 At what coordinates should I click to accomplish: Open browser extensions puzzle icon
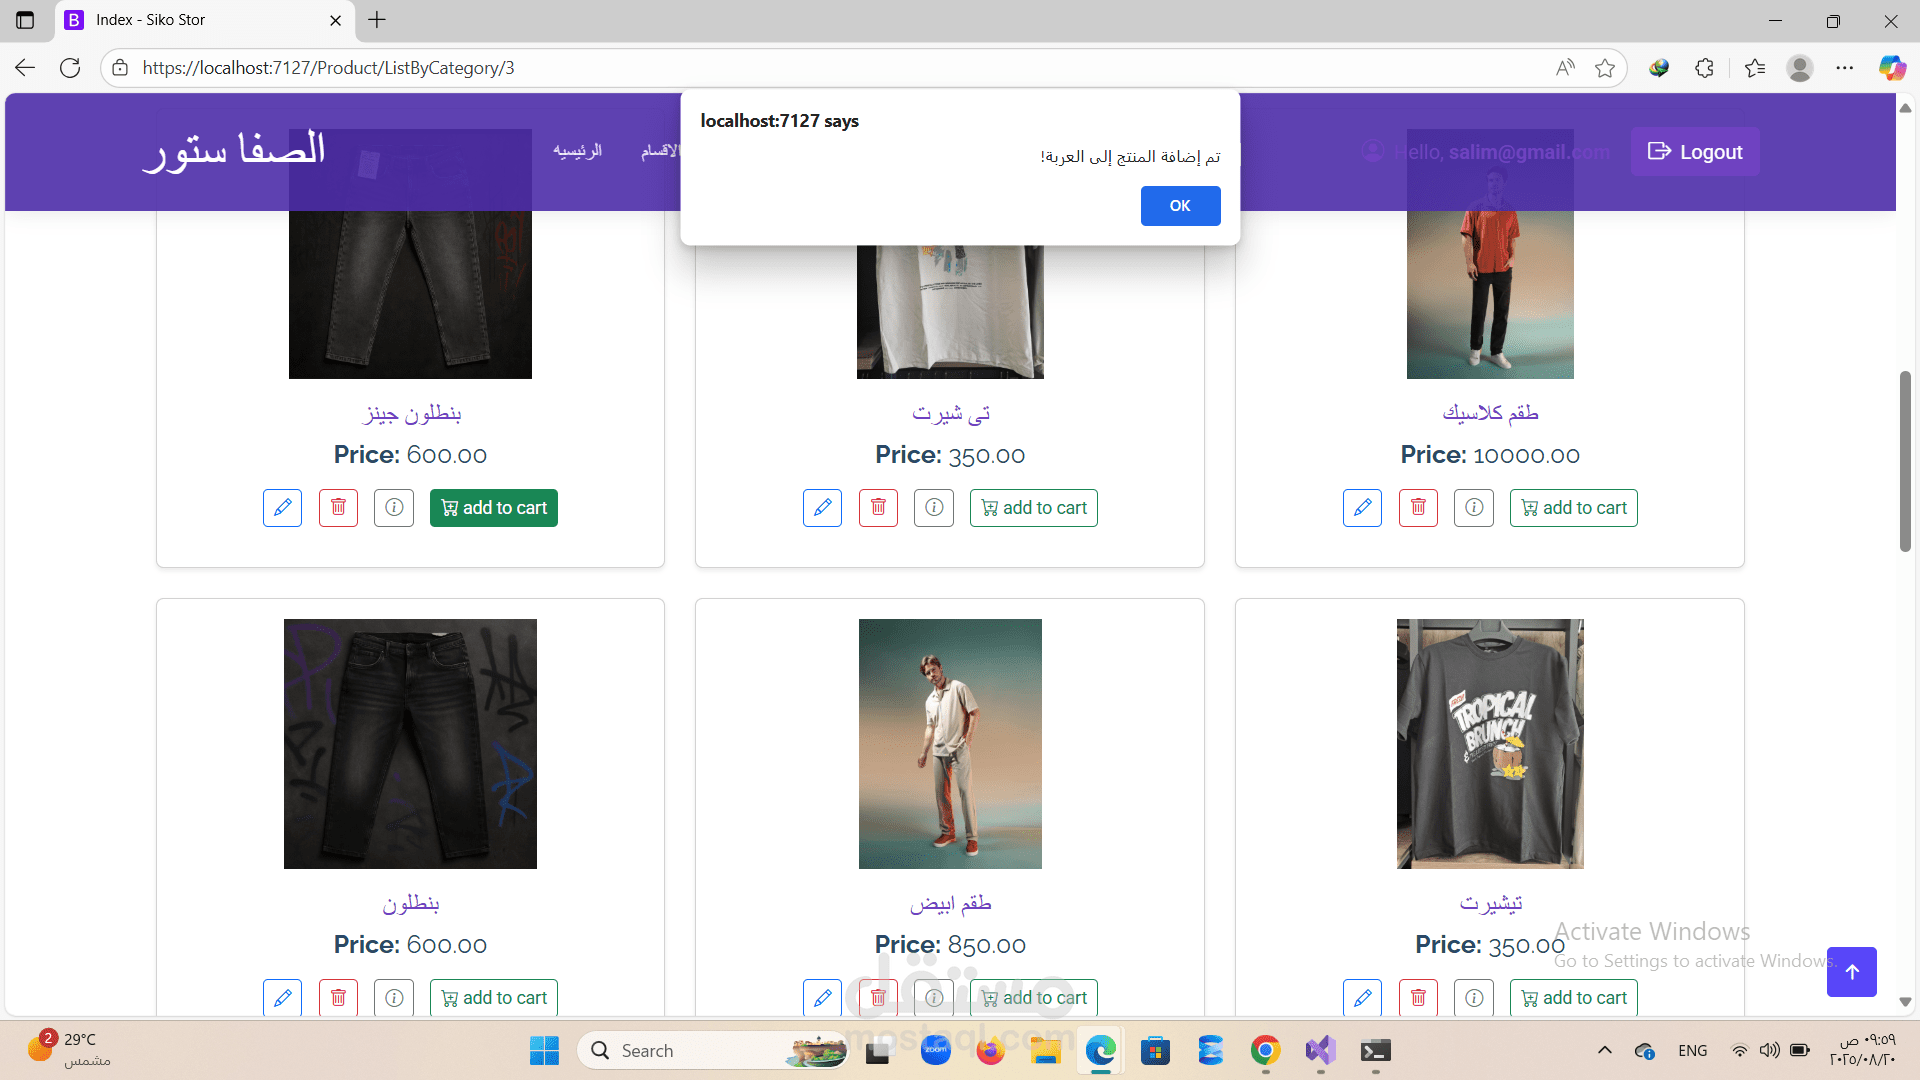coord(1704,68)
